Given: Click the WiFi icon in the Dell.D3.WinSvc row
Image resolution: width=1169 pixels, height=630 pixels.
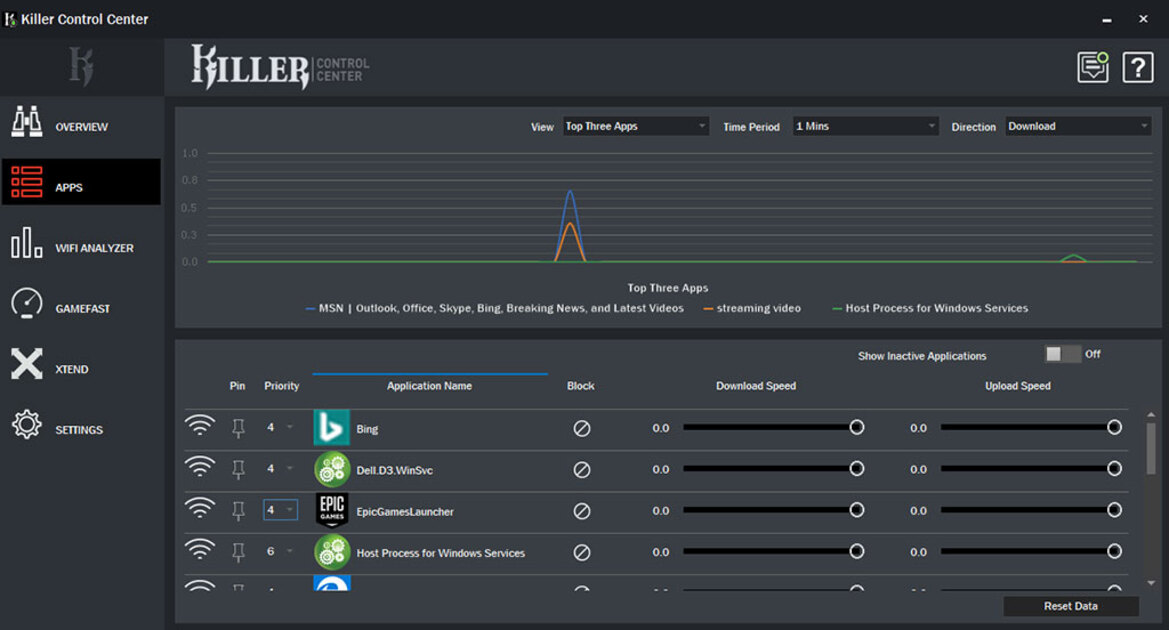Looking at the screenshot, I should [x=200, y=467].
